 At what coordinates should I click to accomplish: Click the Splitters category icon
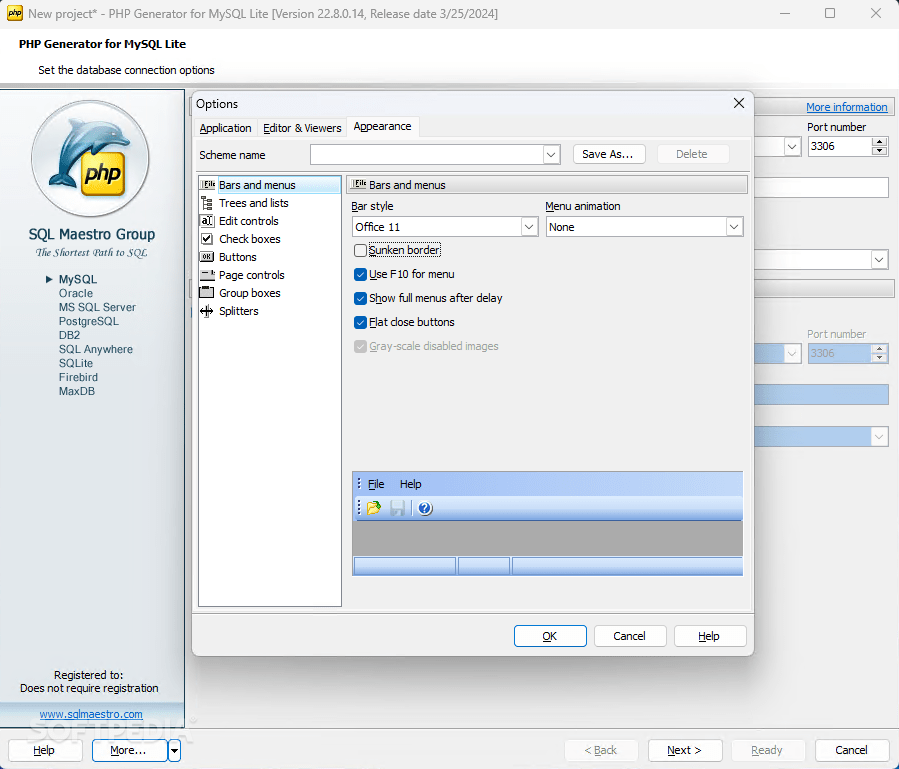pos(206,311)
